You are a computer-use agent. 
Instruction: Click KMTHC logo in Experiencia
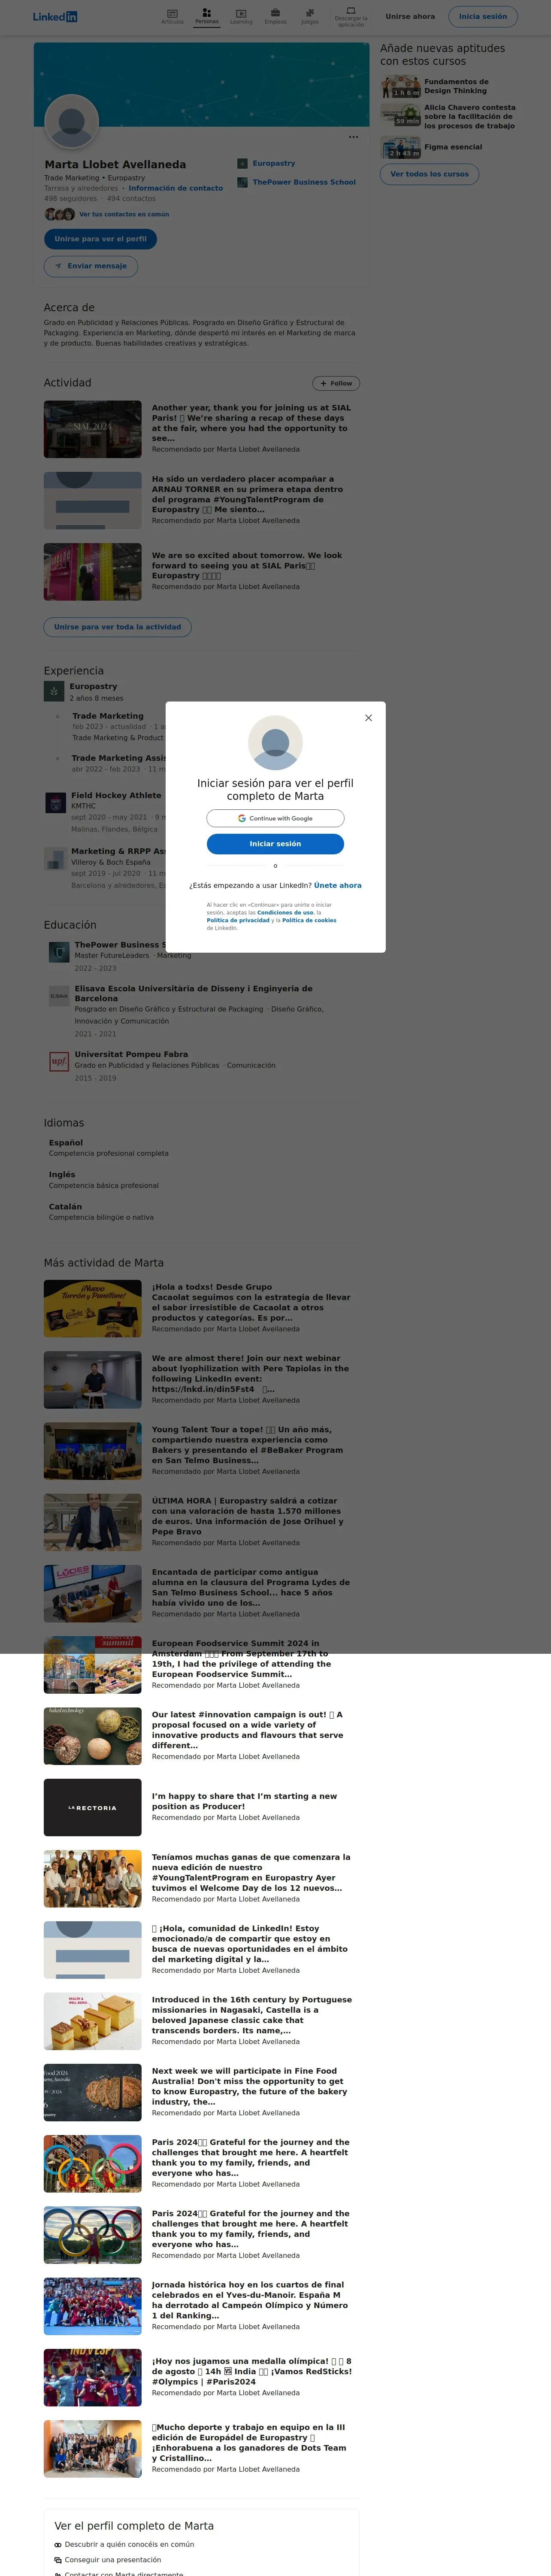56,802
